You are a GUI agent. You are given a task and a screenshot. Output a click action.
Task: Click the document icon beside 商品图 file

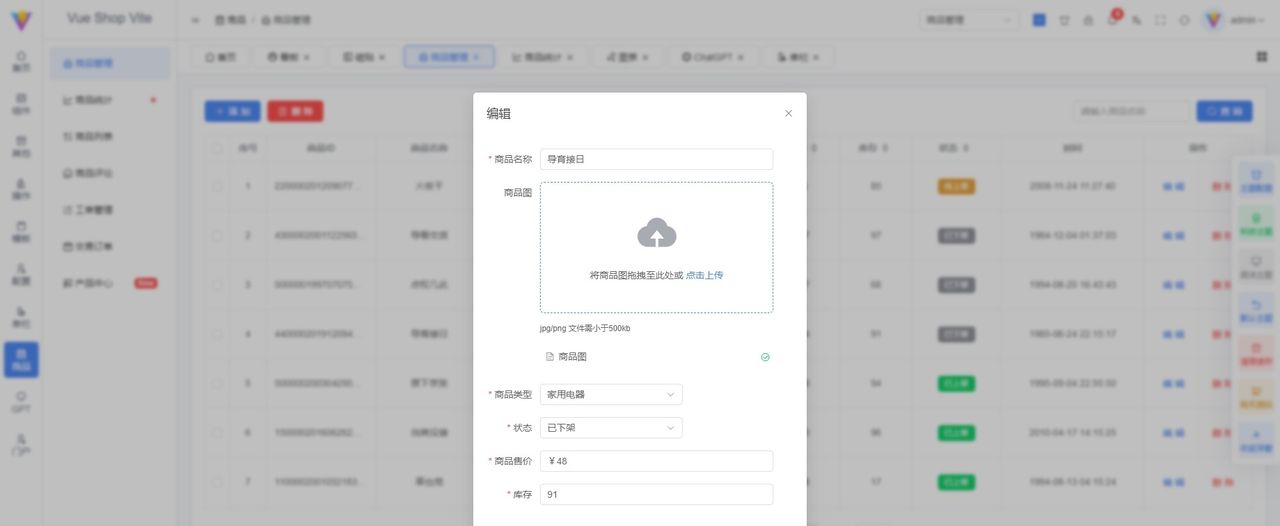[549, 357]
